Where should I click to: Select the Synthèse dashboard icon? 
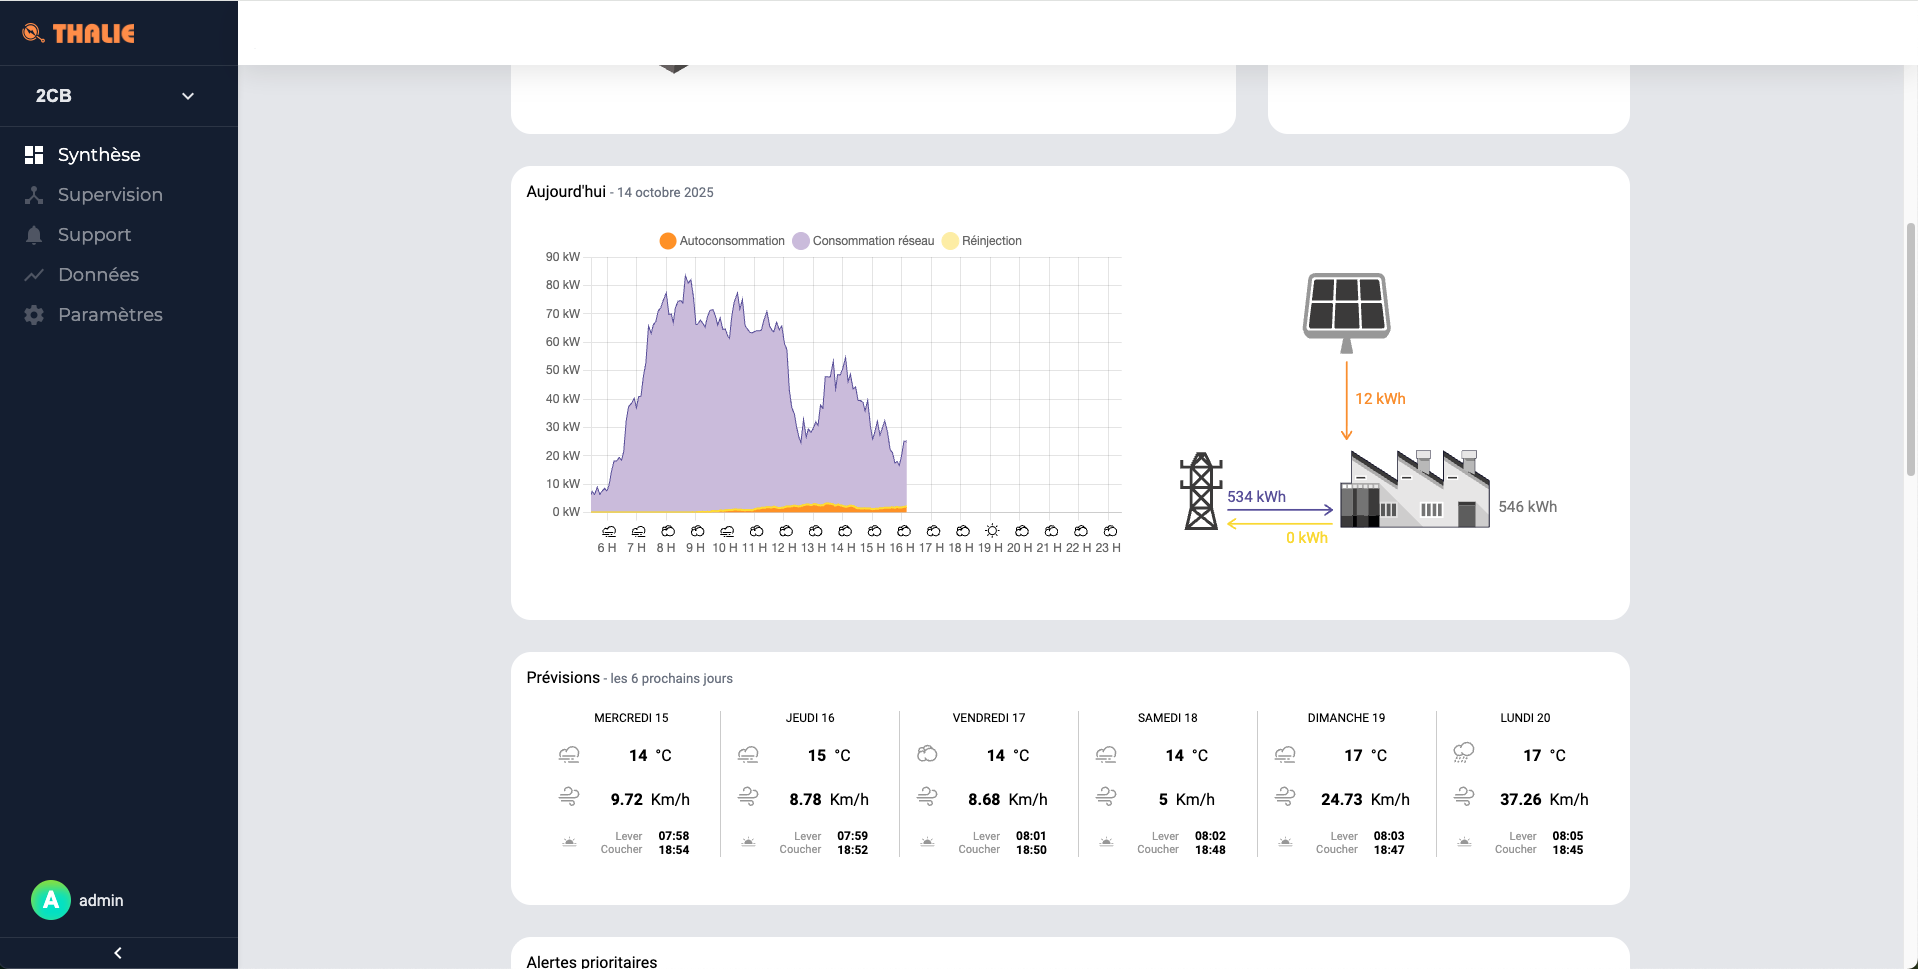point(33,154)
